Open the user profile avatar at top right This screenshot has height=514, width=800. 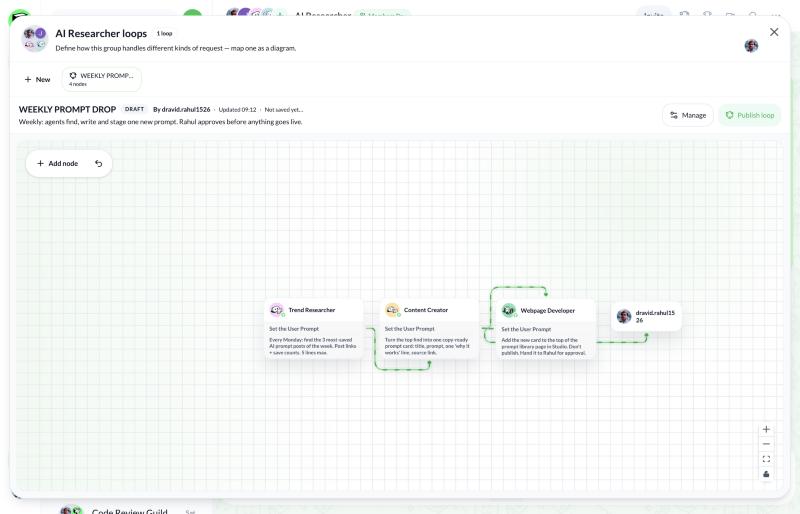[x=751, y=46]
